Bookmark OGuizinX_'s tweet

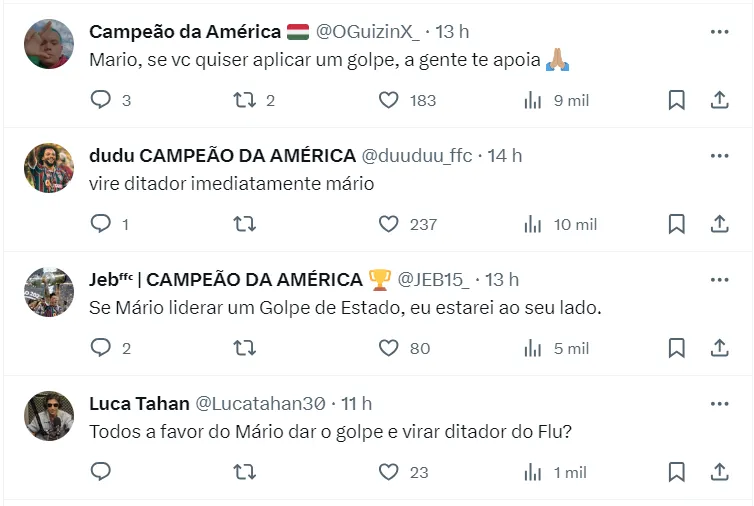[676, 100]
